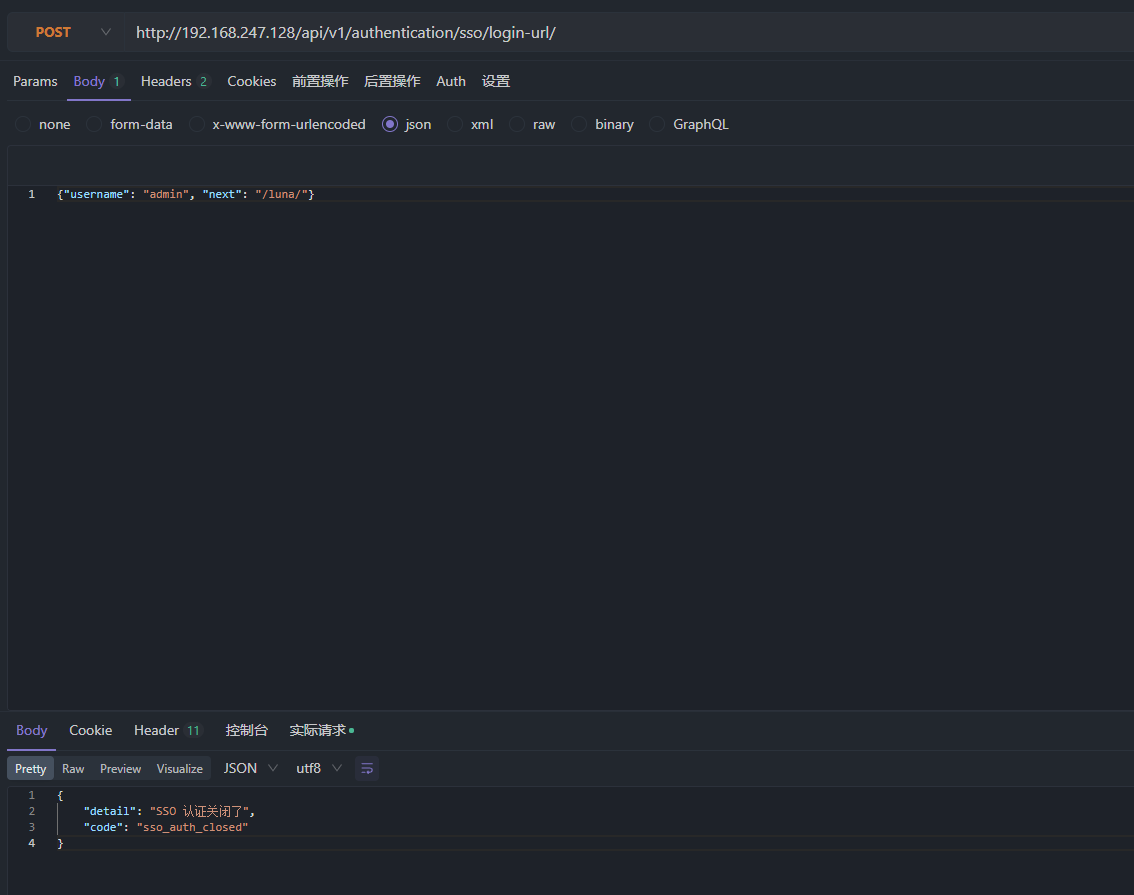Select the xml body type
The width and height of the screenshot is (1134, 895).
tap(471, 123)
